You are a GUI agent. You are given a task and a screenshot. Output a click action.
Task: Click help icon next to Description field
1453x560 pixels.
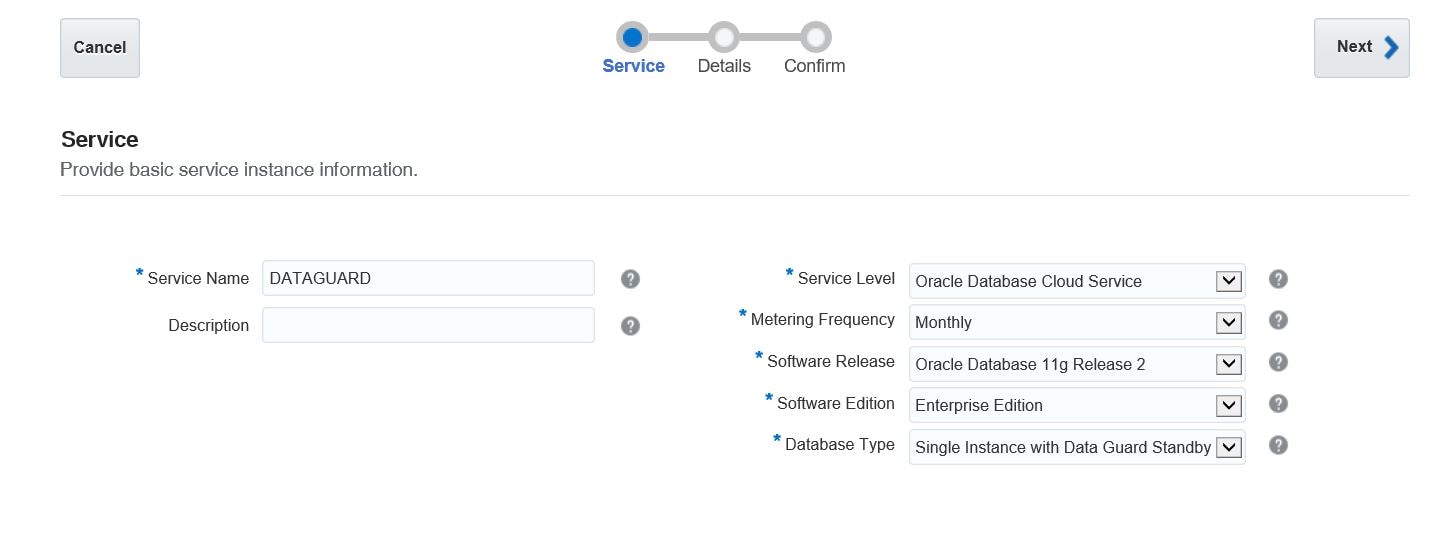(630, 326)
